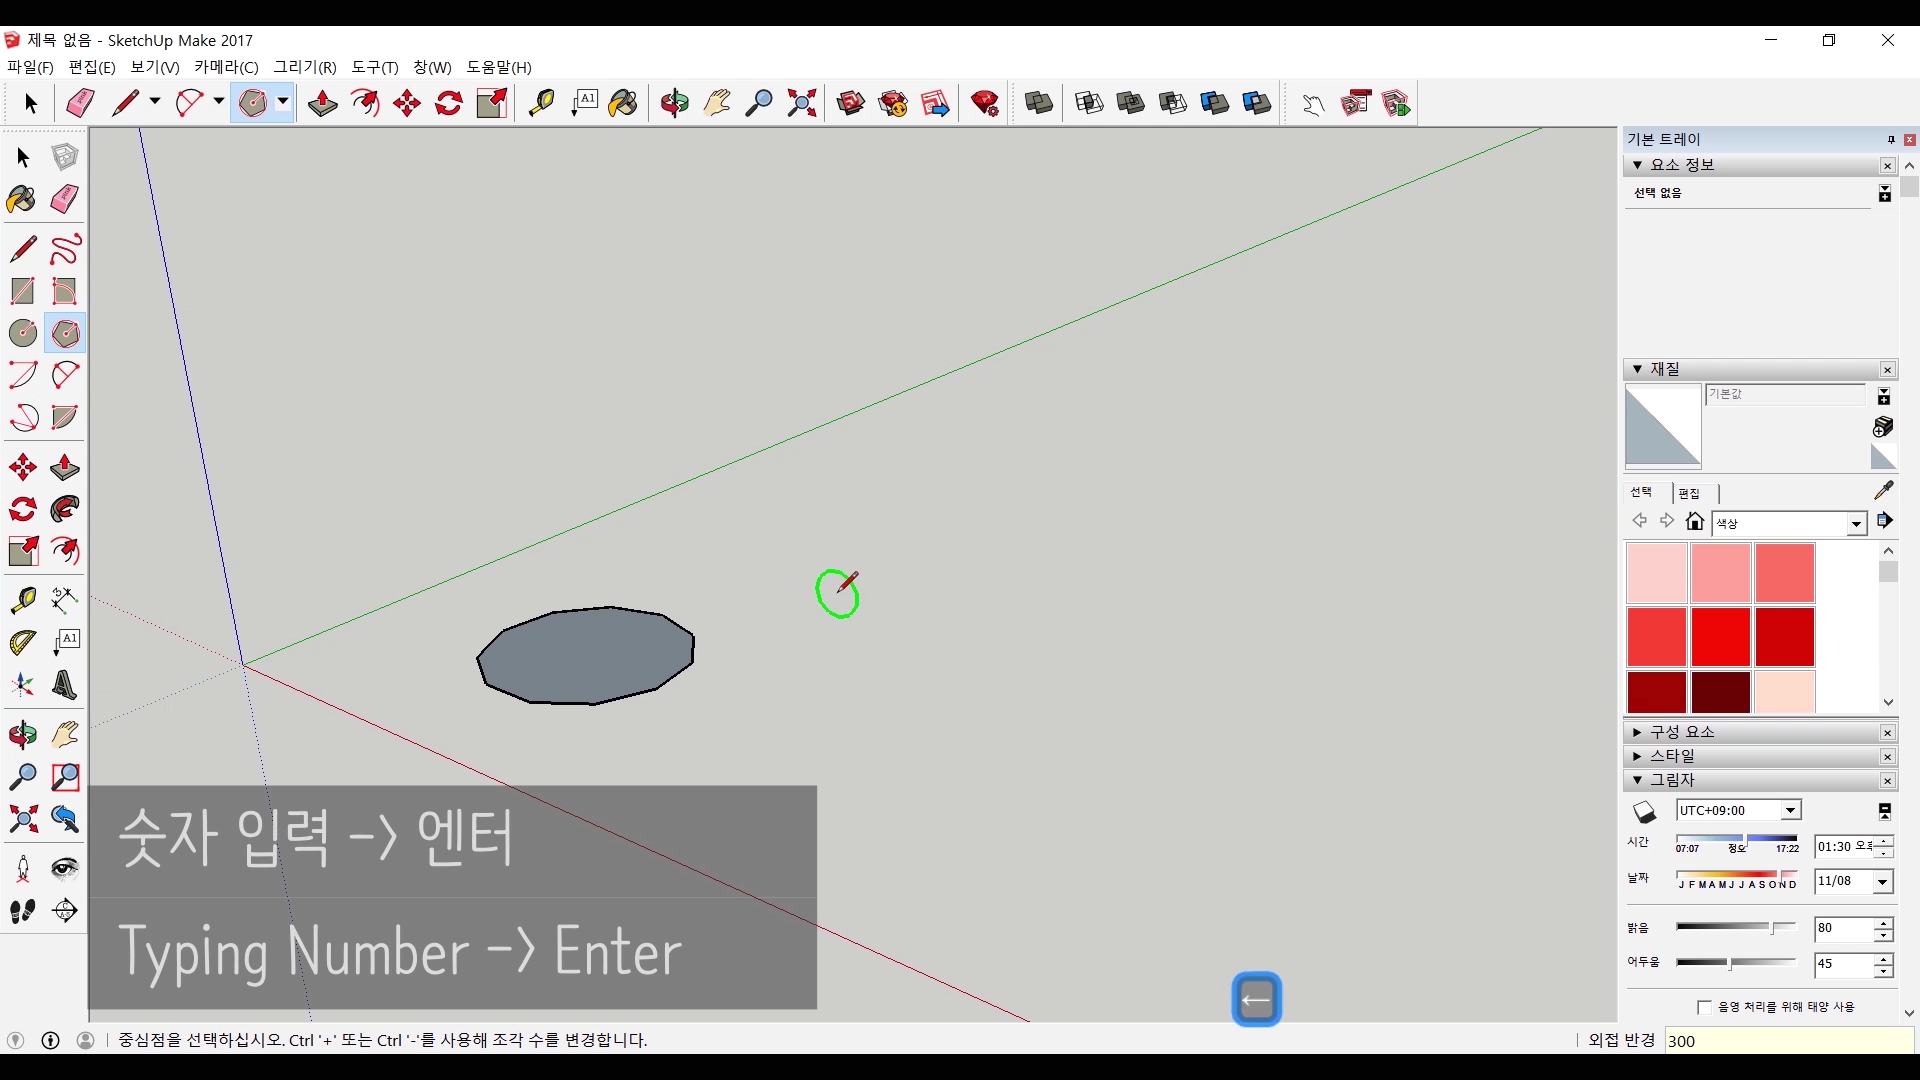
Task: Switch to the 편집 materials tab
Action: click(1689, 493)
